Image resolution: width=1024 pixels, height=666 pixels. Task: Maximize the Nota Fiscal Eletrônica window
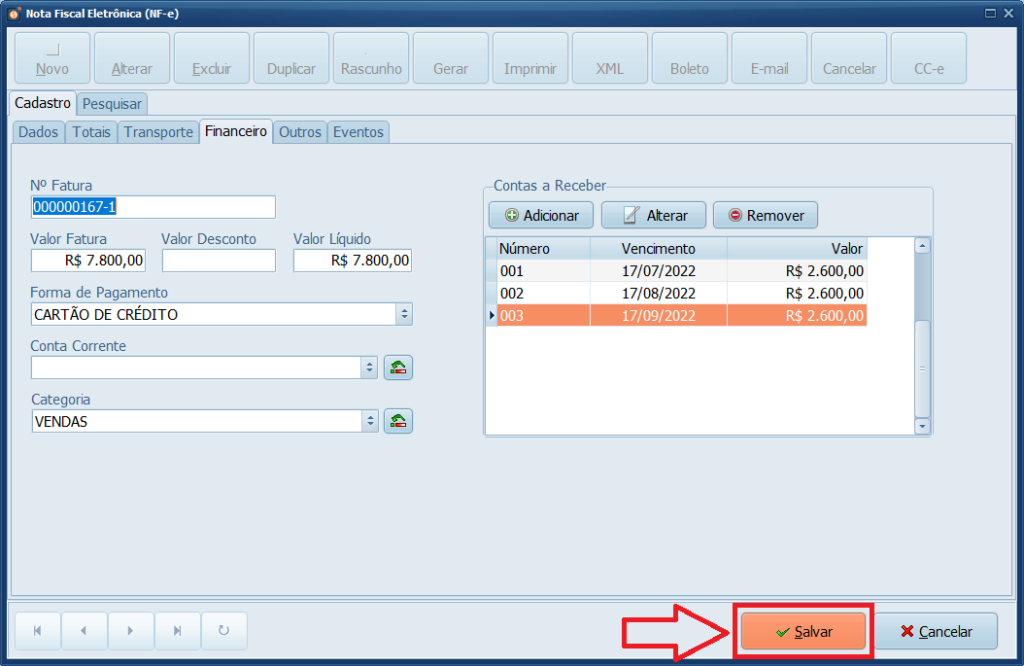pos(990,13)
